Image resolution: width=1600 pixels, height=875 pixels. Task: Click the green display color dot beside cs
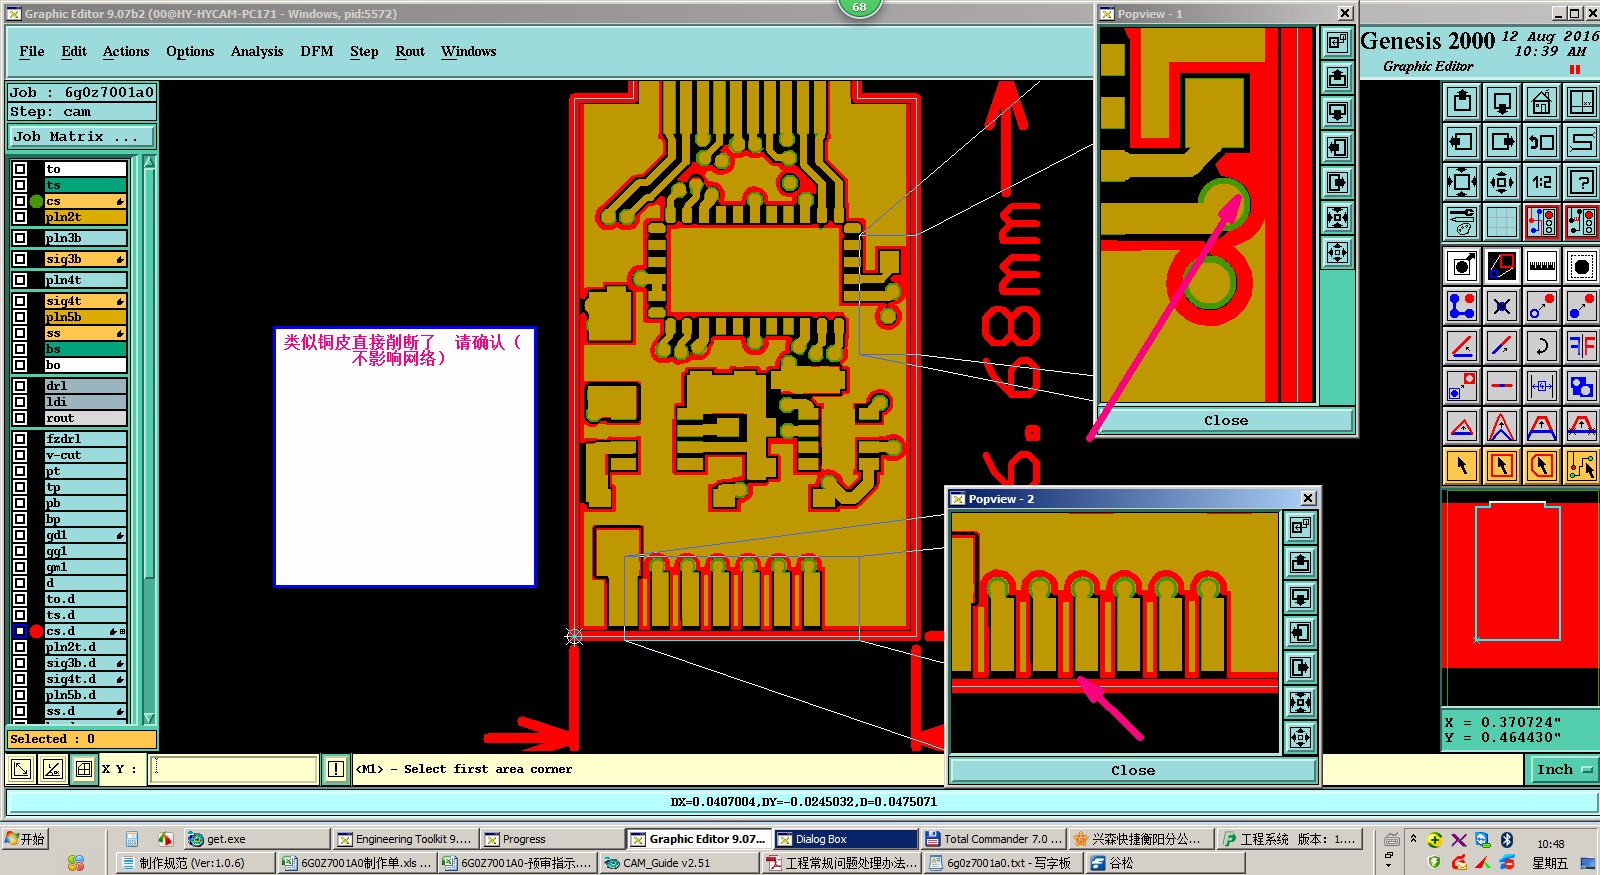[36, 201]
